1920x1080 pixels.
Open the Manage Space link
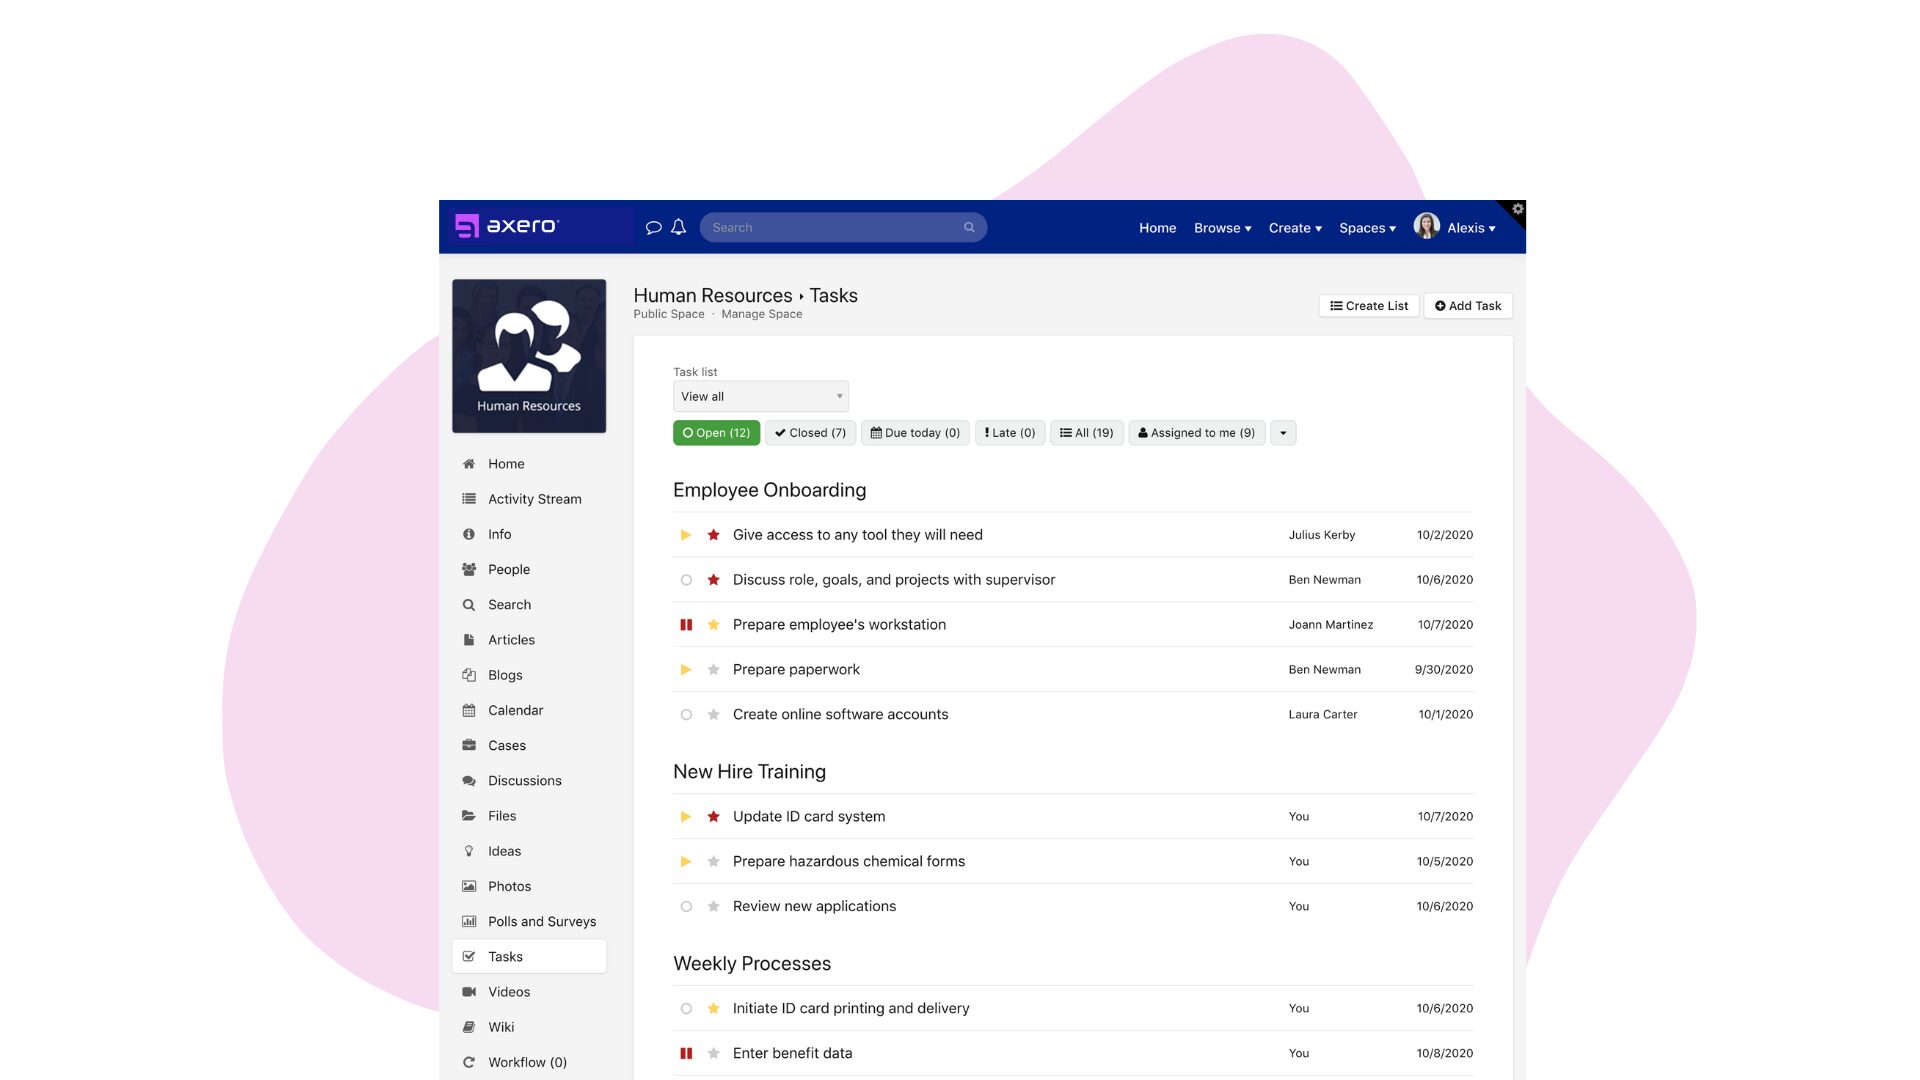tap(761, 314)
